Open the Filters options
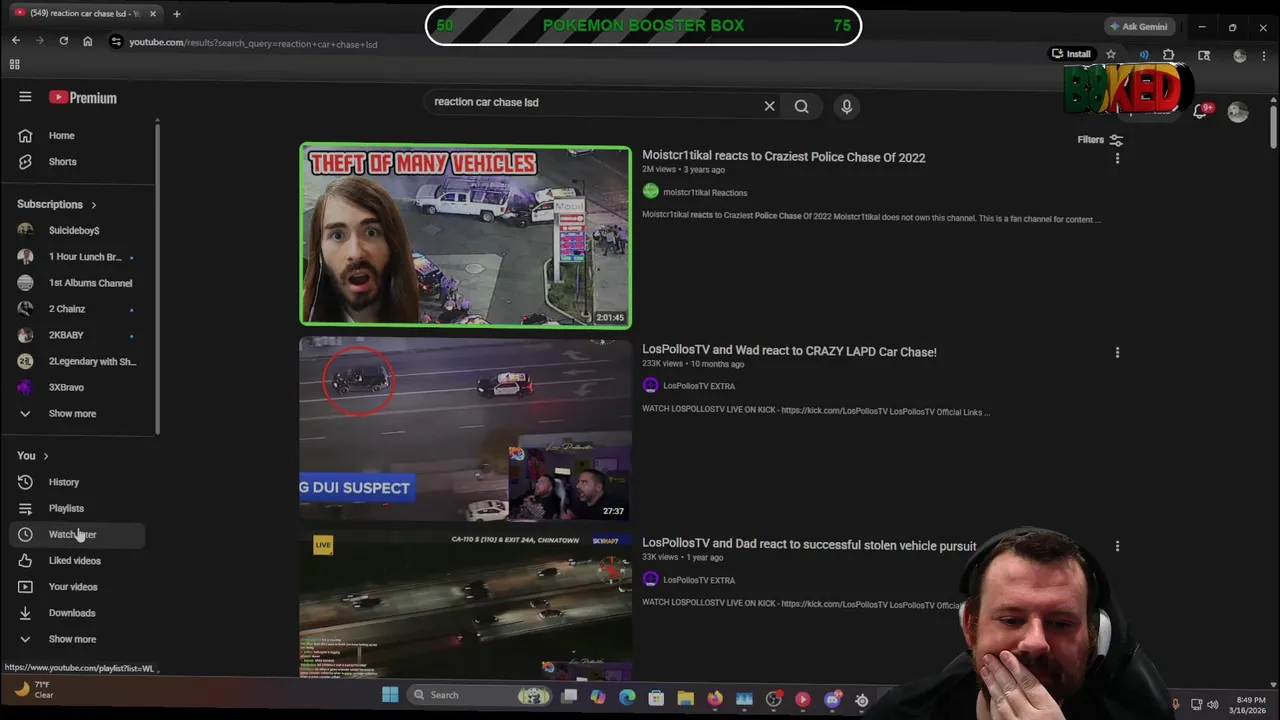The height and width of the screenshot is (720, 1280). click(1100, 140)
